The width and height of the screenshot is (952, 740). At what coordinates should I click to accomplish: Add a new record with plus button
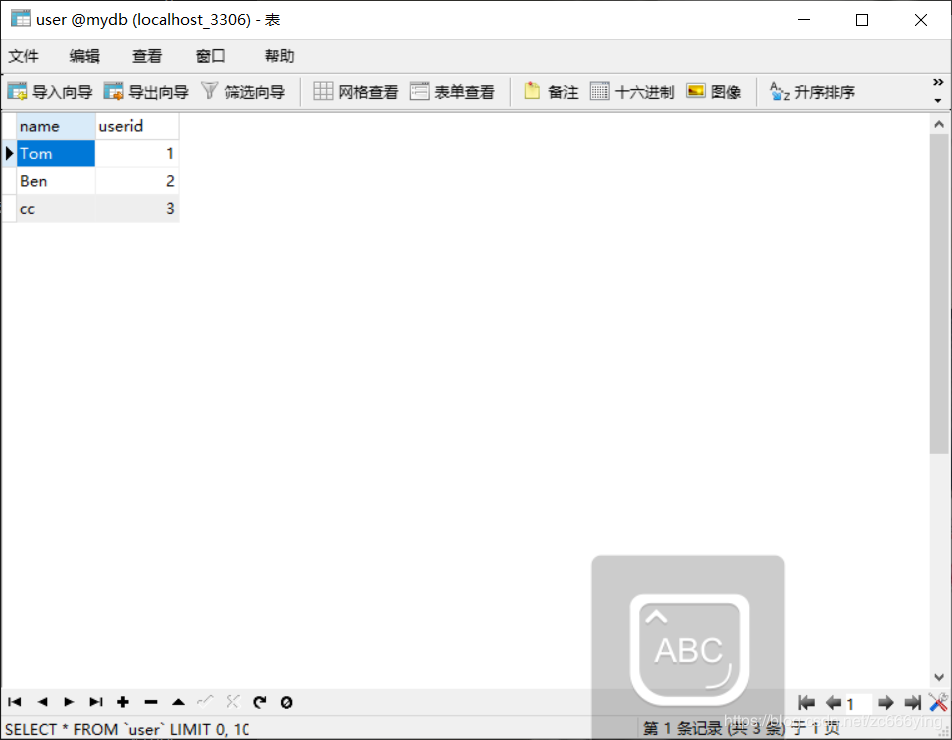click(123, 702)
